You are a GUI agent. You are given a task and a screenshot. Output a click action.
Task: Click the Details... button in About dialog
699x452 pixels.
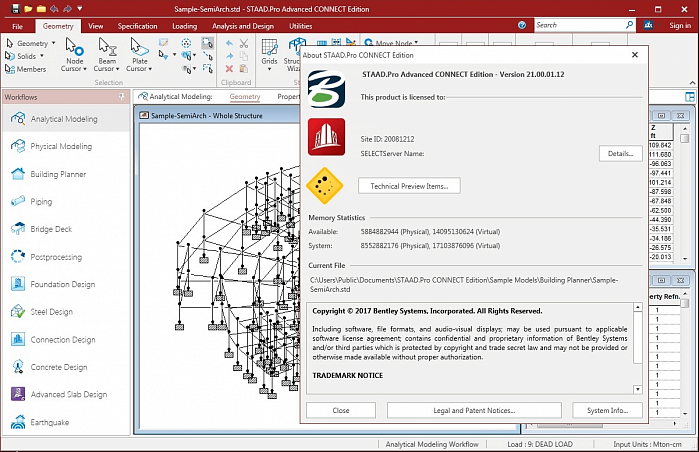tap(620, 153)
